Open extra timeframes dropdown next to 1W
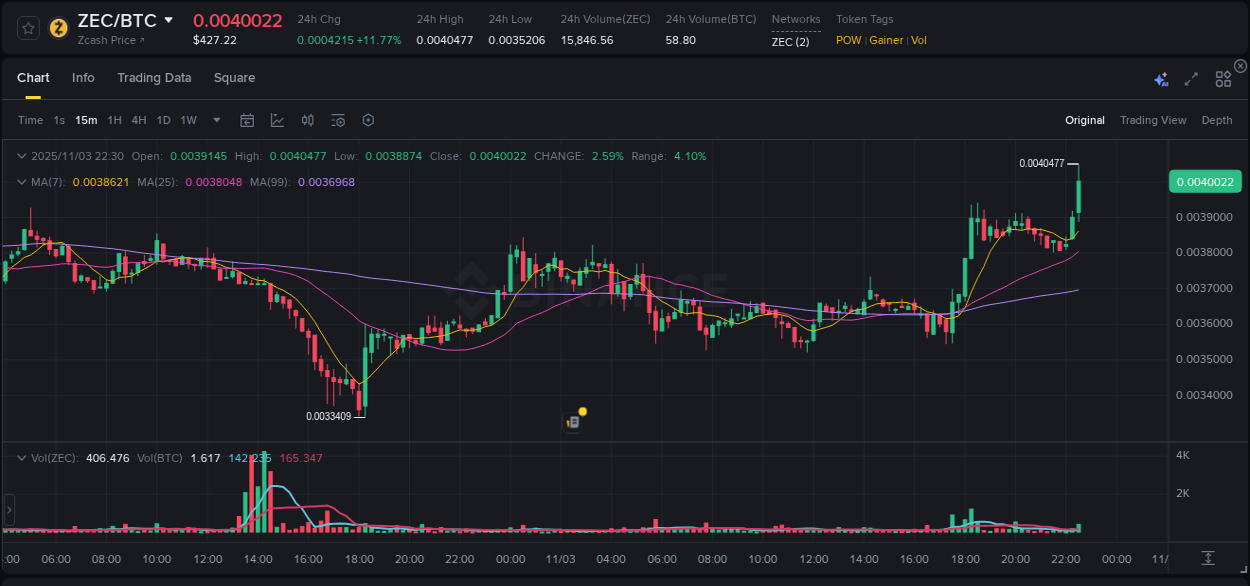Screen dimensions: 1250x586 [x=215, y=120]
